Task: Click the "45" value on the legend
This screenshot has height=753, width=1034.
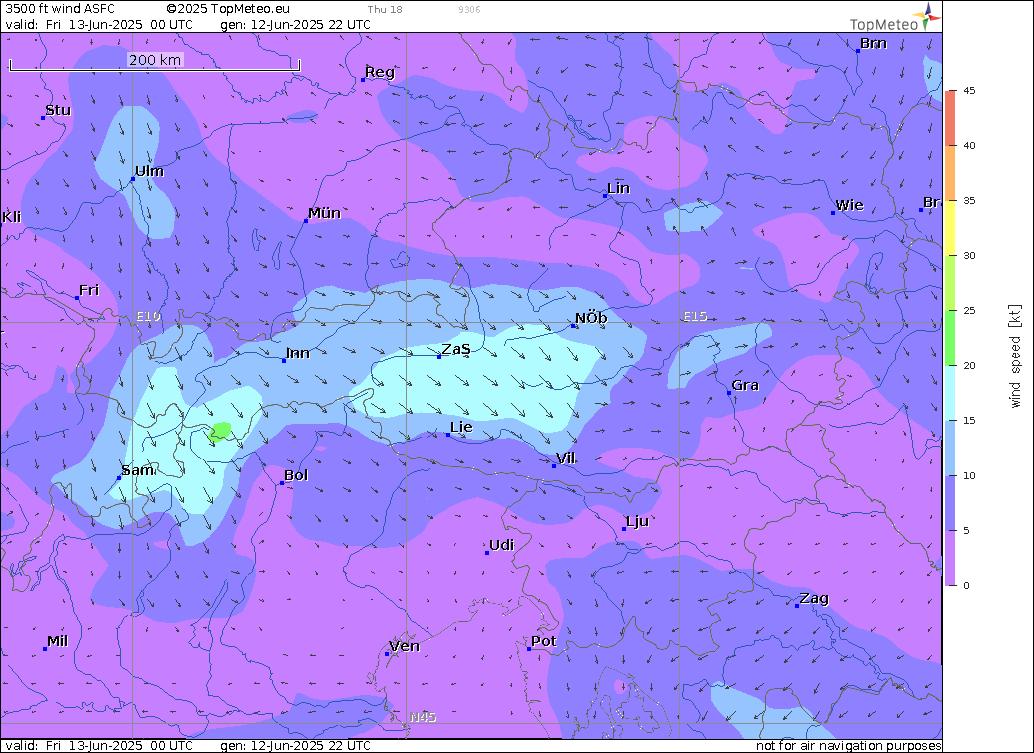Action: pos(969,91)
